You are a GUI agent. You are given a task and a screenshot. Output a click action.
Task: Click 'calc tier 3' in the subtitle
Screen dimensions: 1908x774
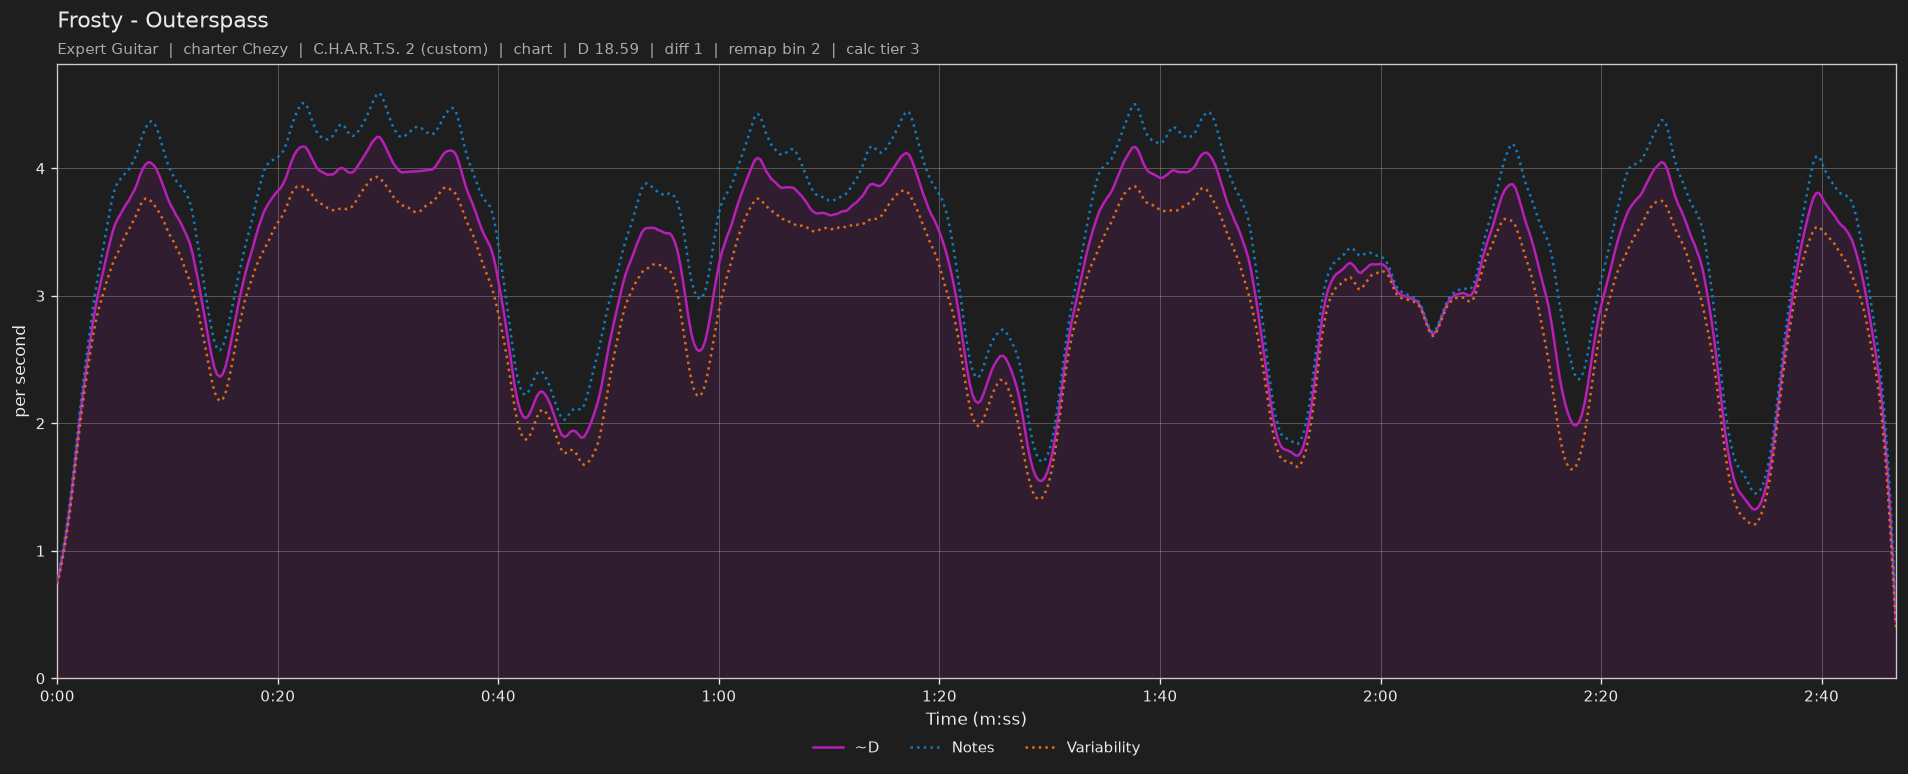tap(882, 49)
